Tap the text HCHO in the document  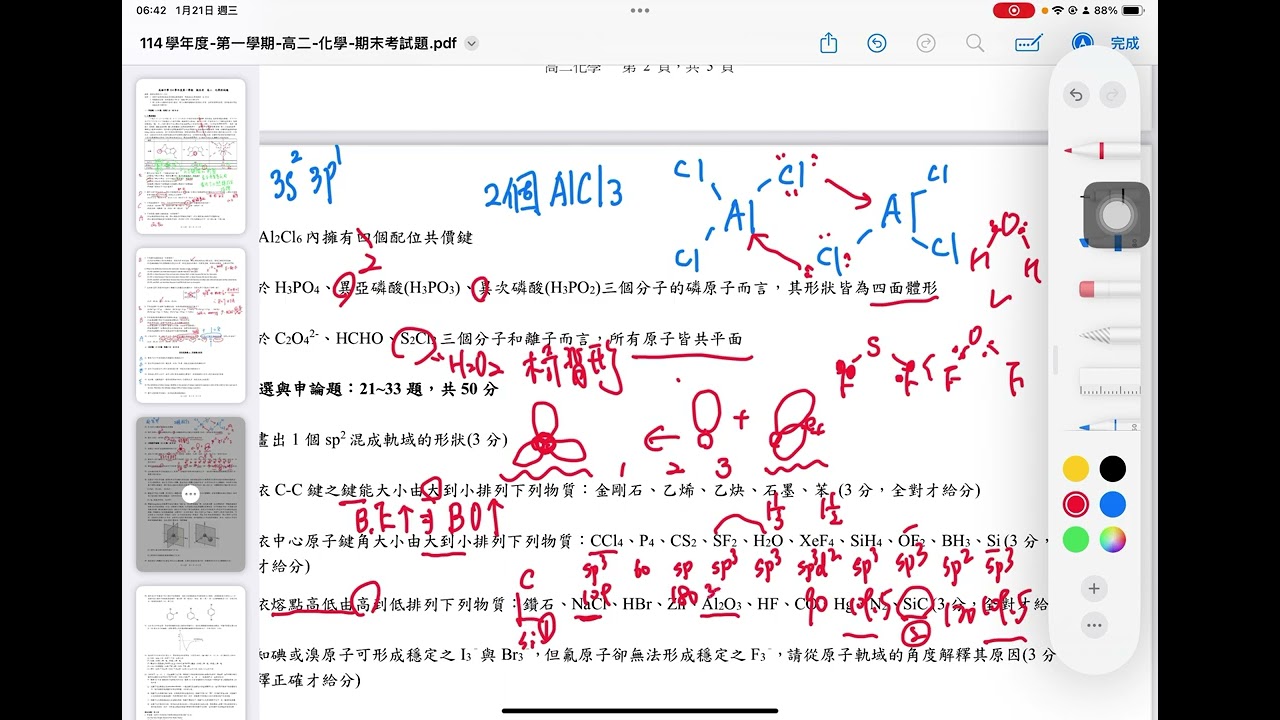[x=359, y=339]
